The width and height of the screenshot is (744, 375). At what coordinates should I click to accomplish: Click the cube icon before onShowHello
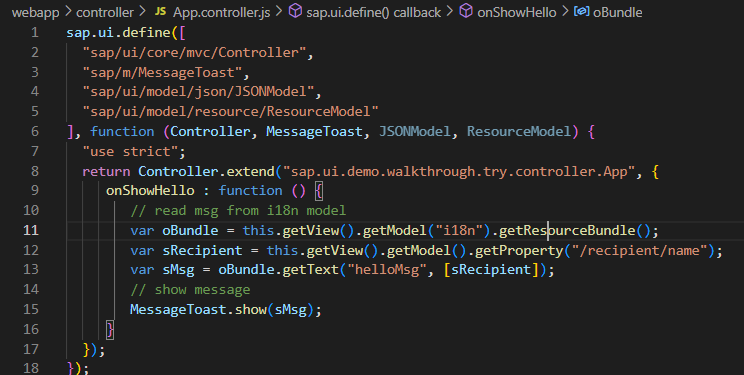[466, 11]
